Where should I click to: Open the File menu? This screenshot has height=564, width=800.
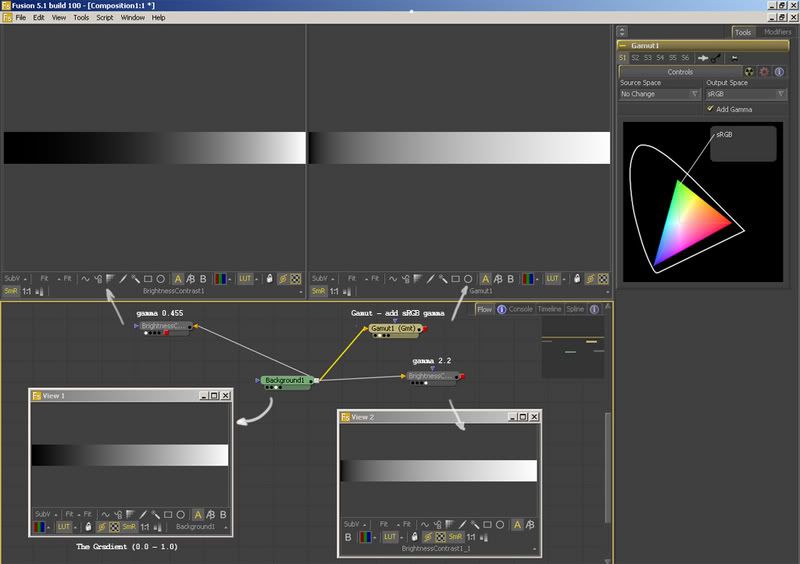pyautogui.click(x=20, y=17)
